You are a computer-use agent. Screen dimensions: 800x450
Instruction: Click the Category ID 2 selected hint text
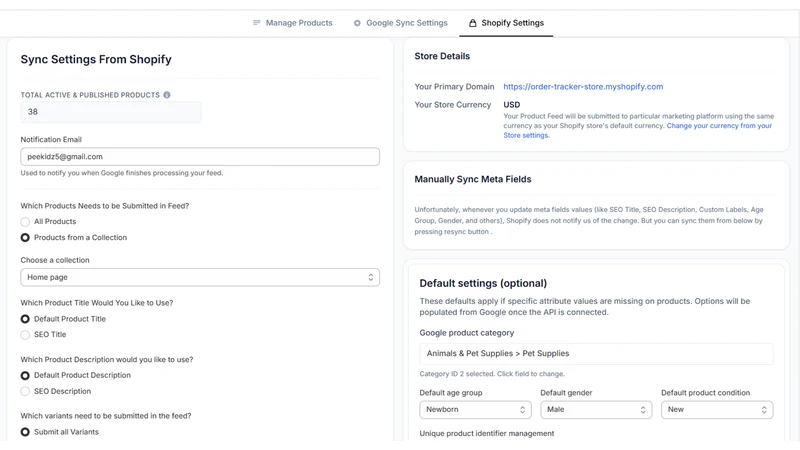click(x=492, y=374)
